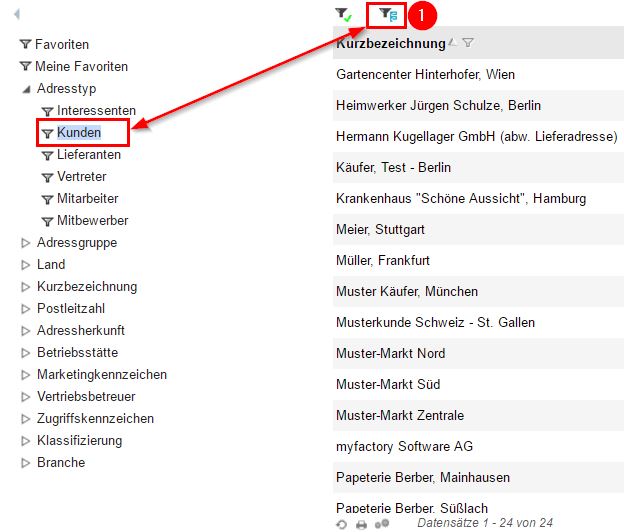Click the Datensätze 1 - 24 von 24 status
624x532 pixels.
(485, 523)
